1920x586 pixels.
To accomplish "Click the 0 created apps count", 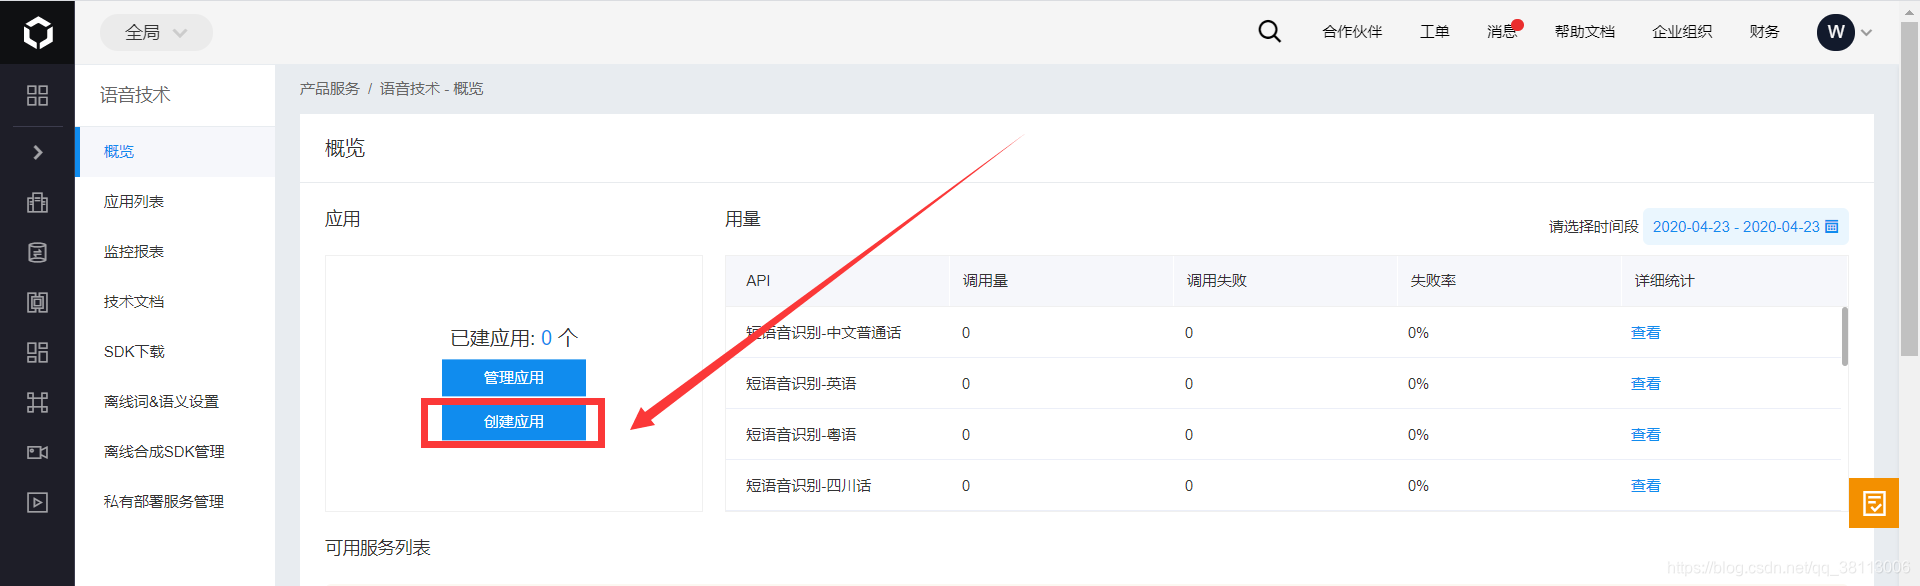I will [546, 338].
